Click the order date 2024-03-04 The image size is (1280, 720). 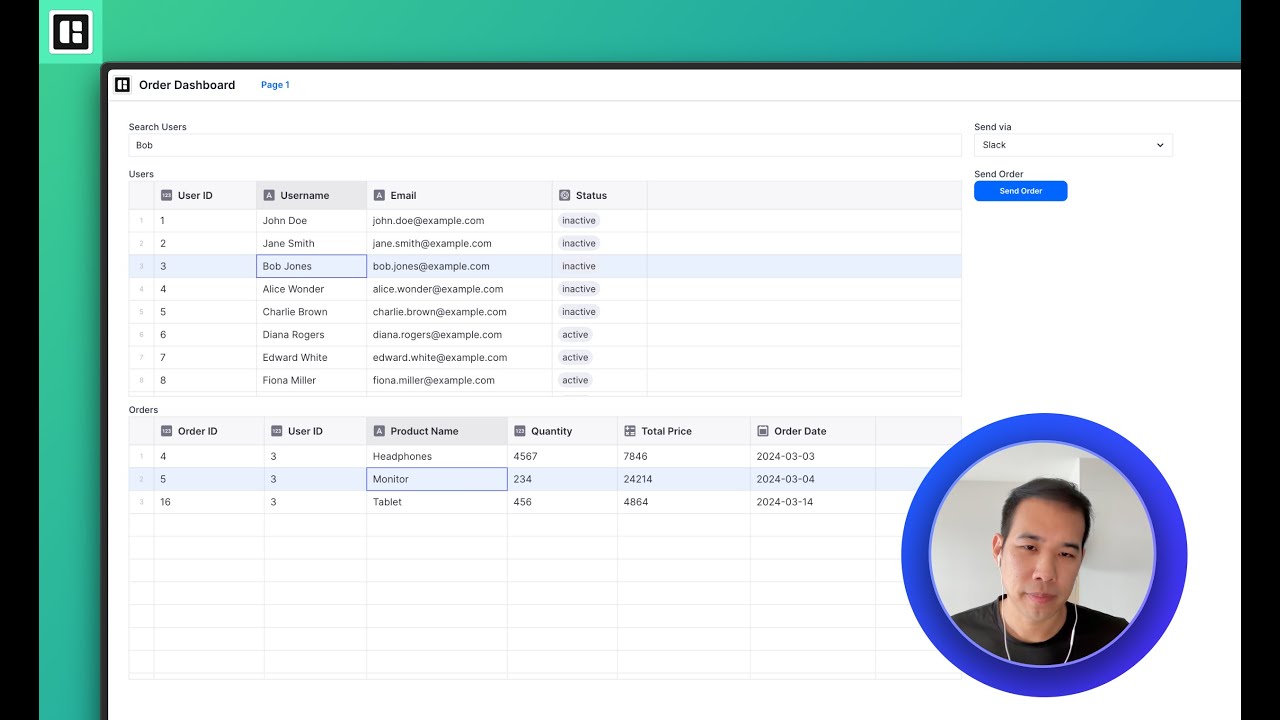pos(813,479)
